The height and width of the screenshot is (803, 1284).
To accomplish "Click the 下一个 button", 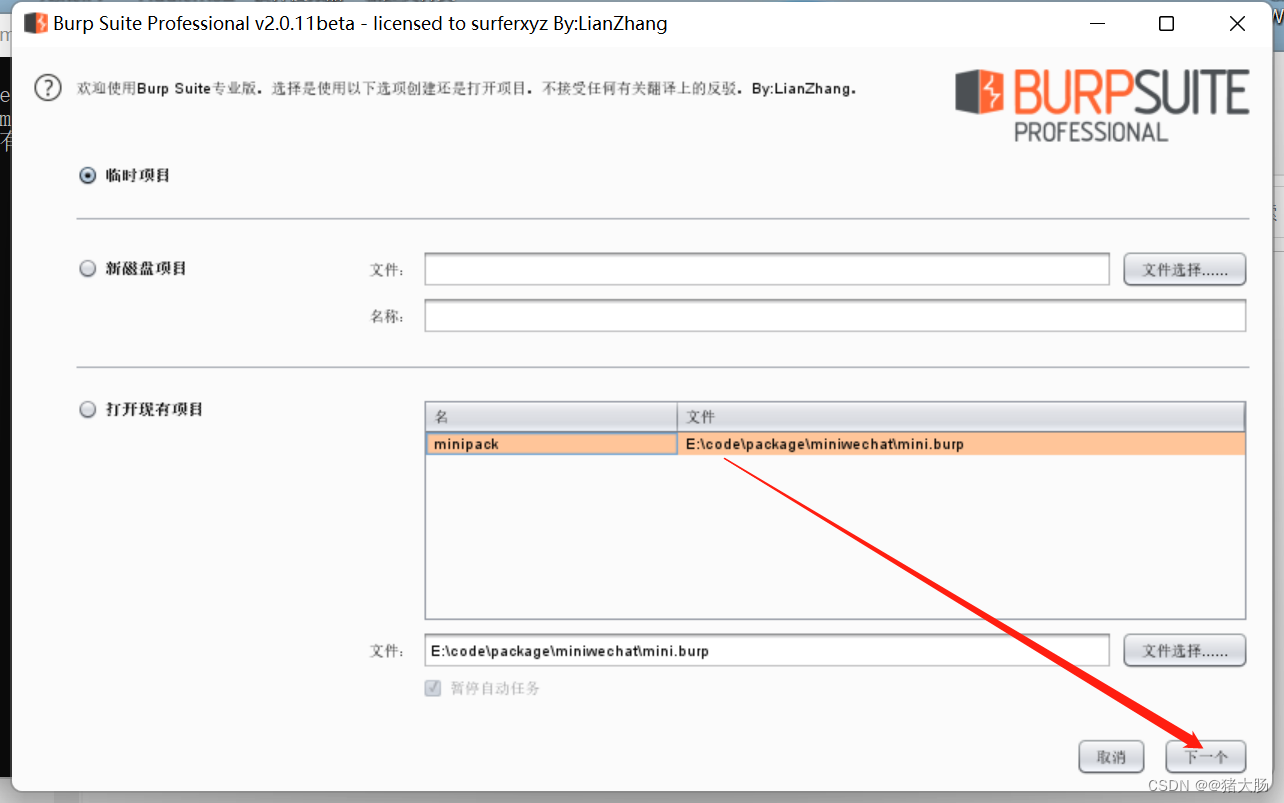I will click(1206, 757).
